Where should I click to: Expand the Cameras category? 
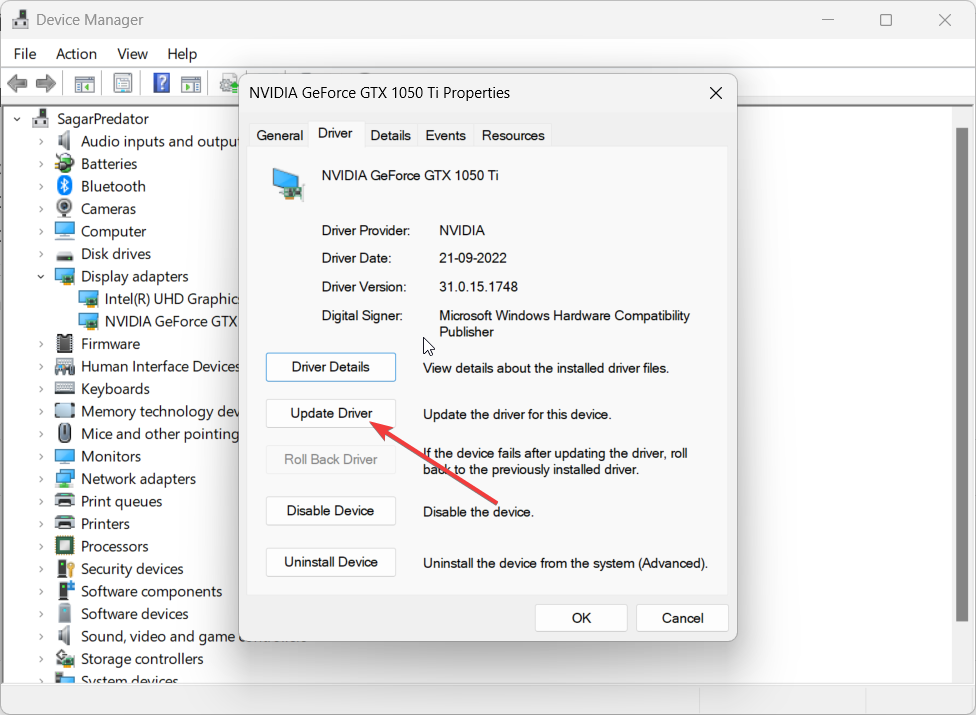[x=40, y=209]
